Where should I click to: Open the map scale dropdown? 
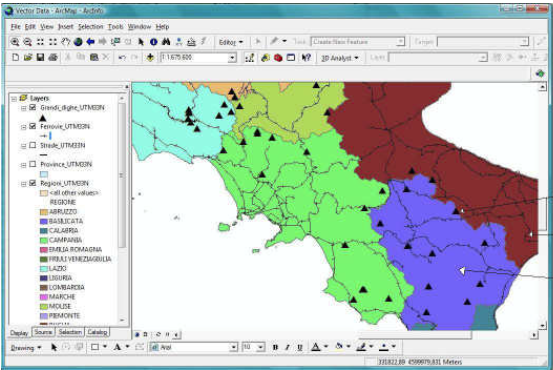pos(232,57)
